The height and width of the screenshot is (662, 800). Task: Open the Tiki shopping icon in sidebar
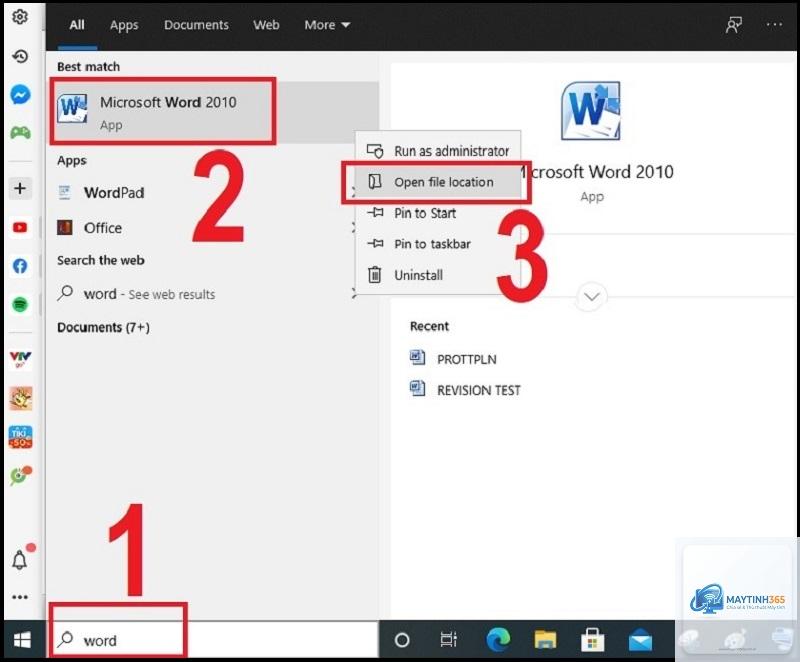coord(20,437)
